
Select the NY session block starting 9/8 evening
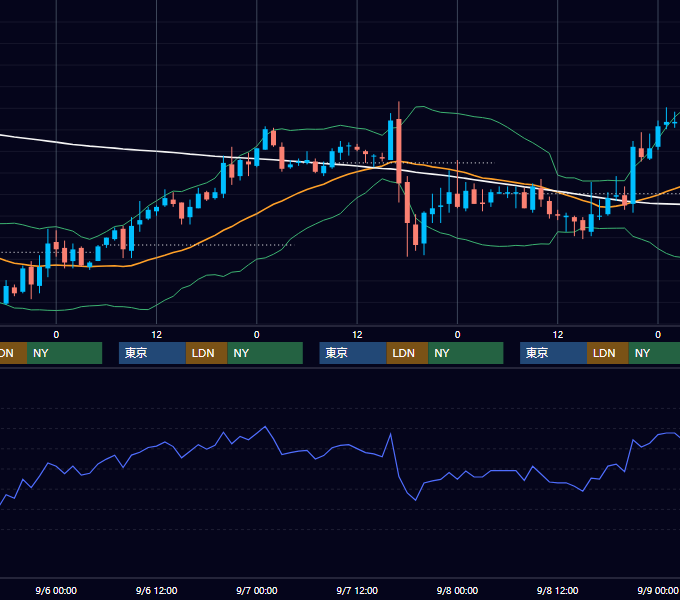654,353
